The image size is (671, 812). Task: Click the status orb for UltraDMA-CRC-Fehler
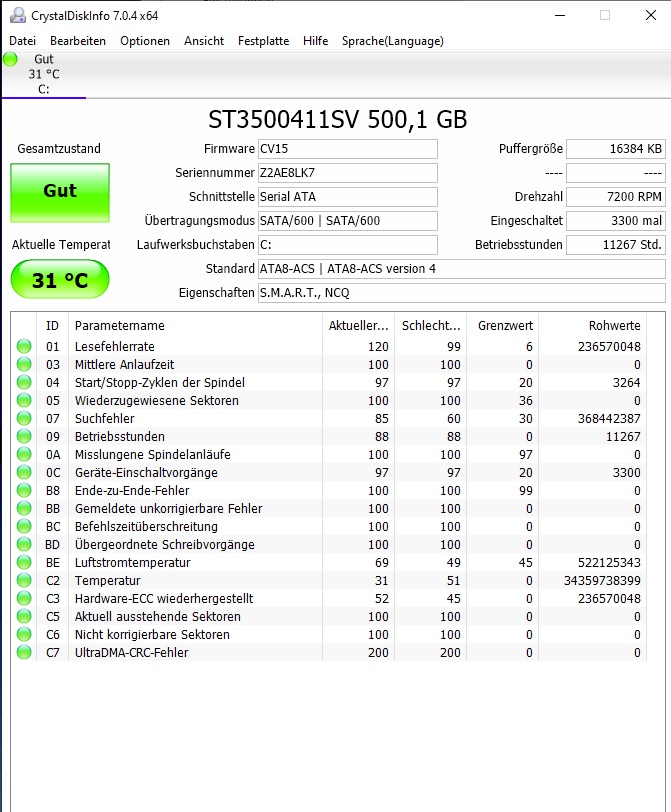click(24, 652)
